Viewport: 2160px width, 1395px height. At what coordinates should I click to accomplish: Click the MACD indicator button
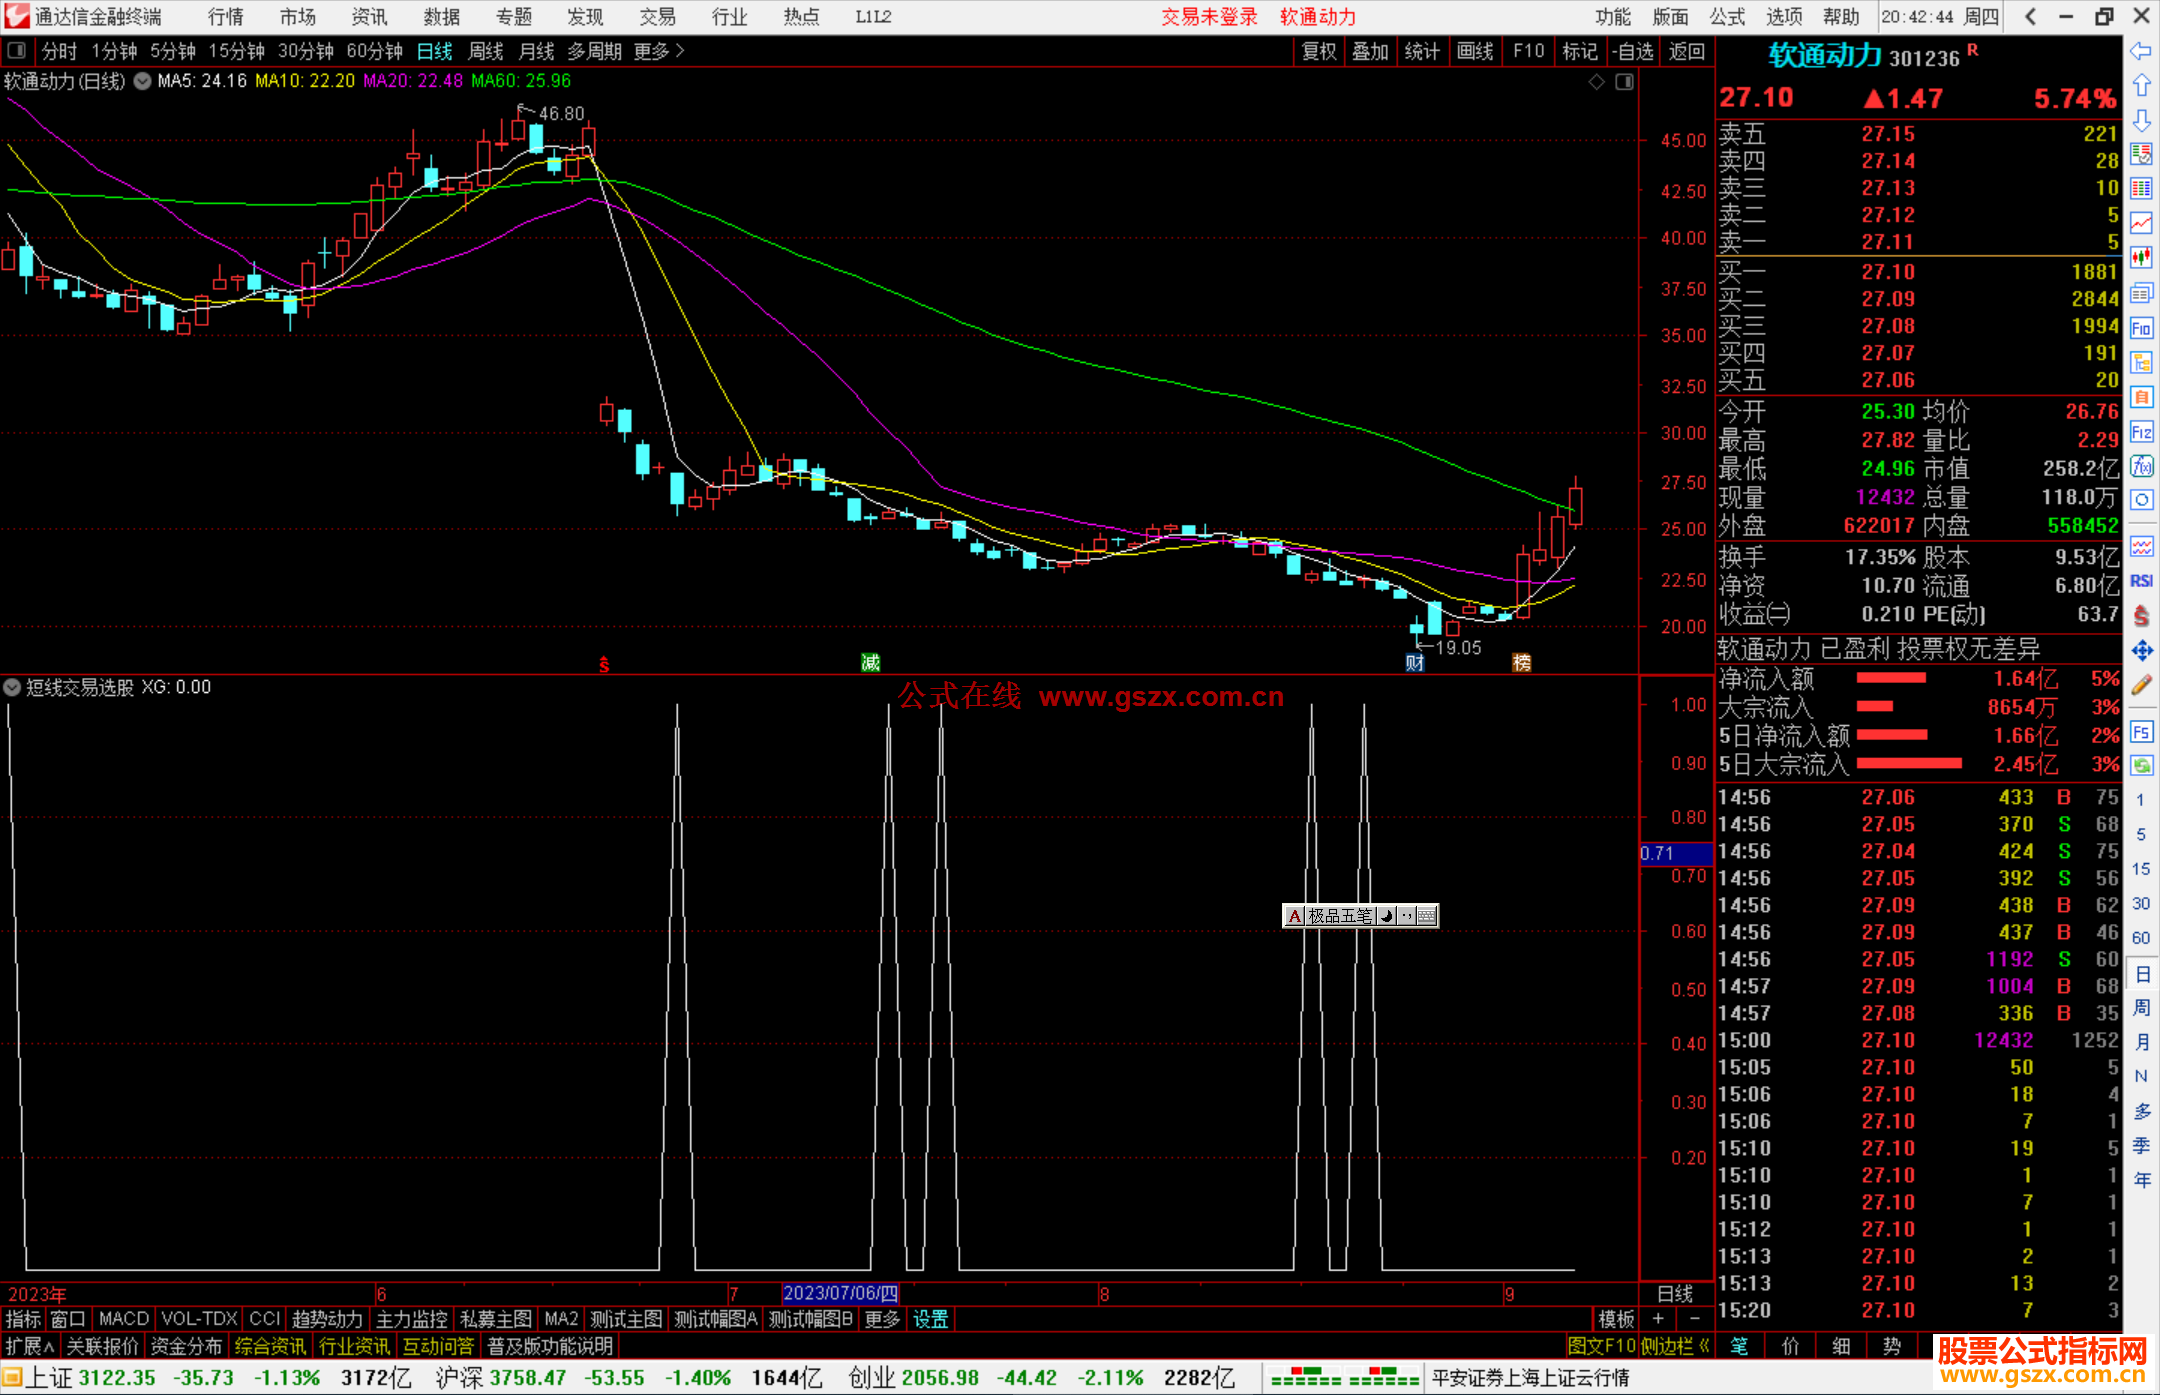pyautogui.click(x=124, y=1319)
